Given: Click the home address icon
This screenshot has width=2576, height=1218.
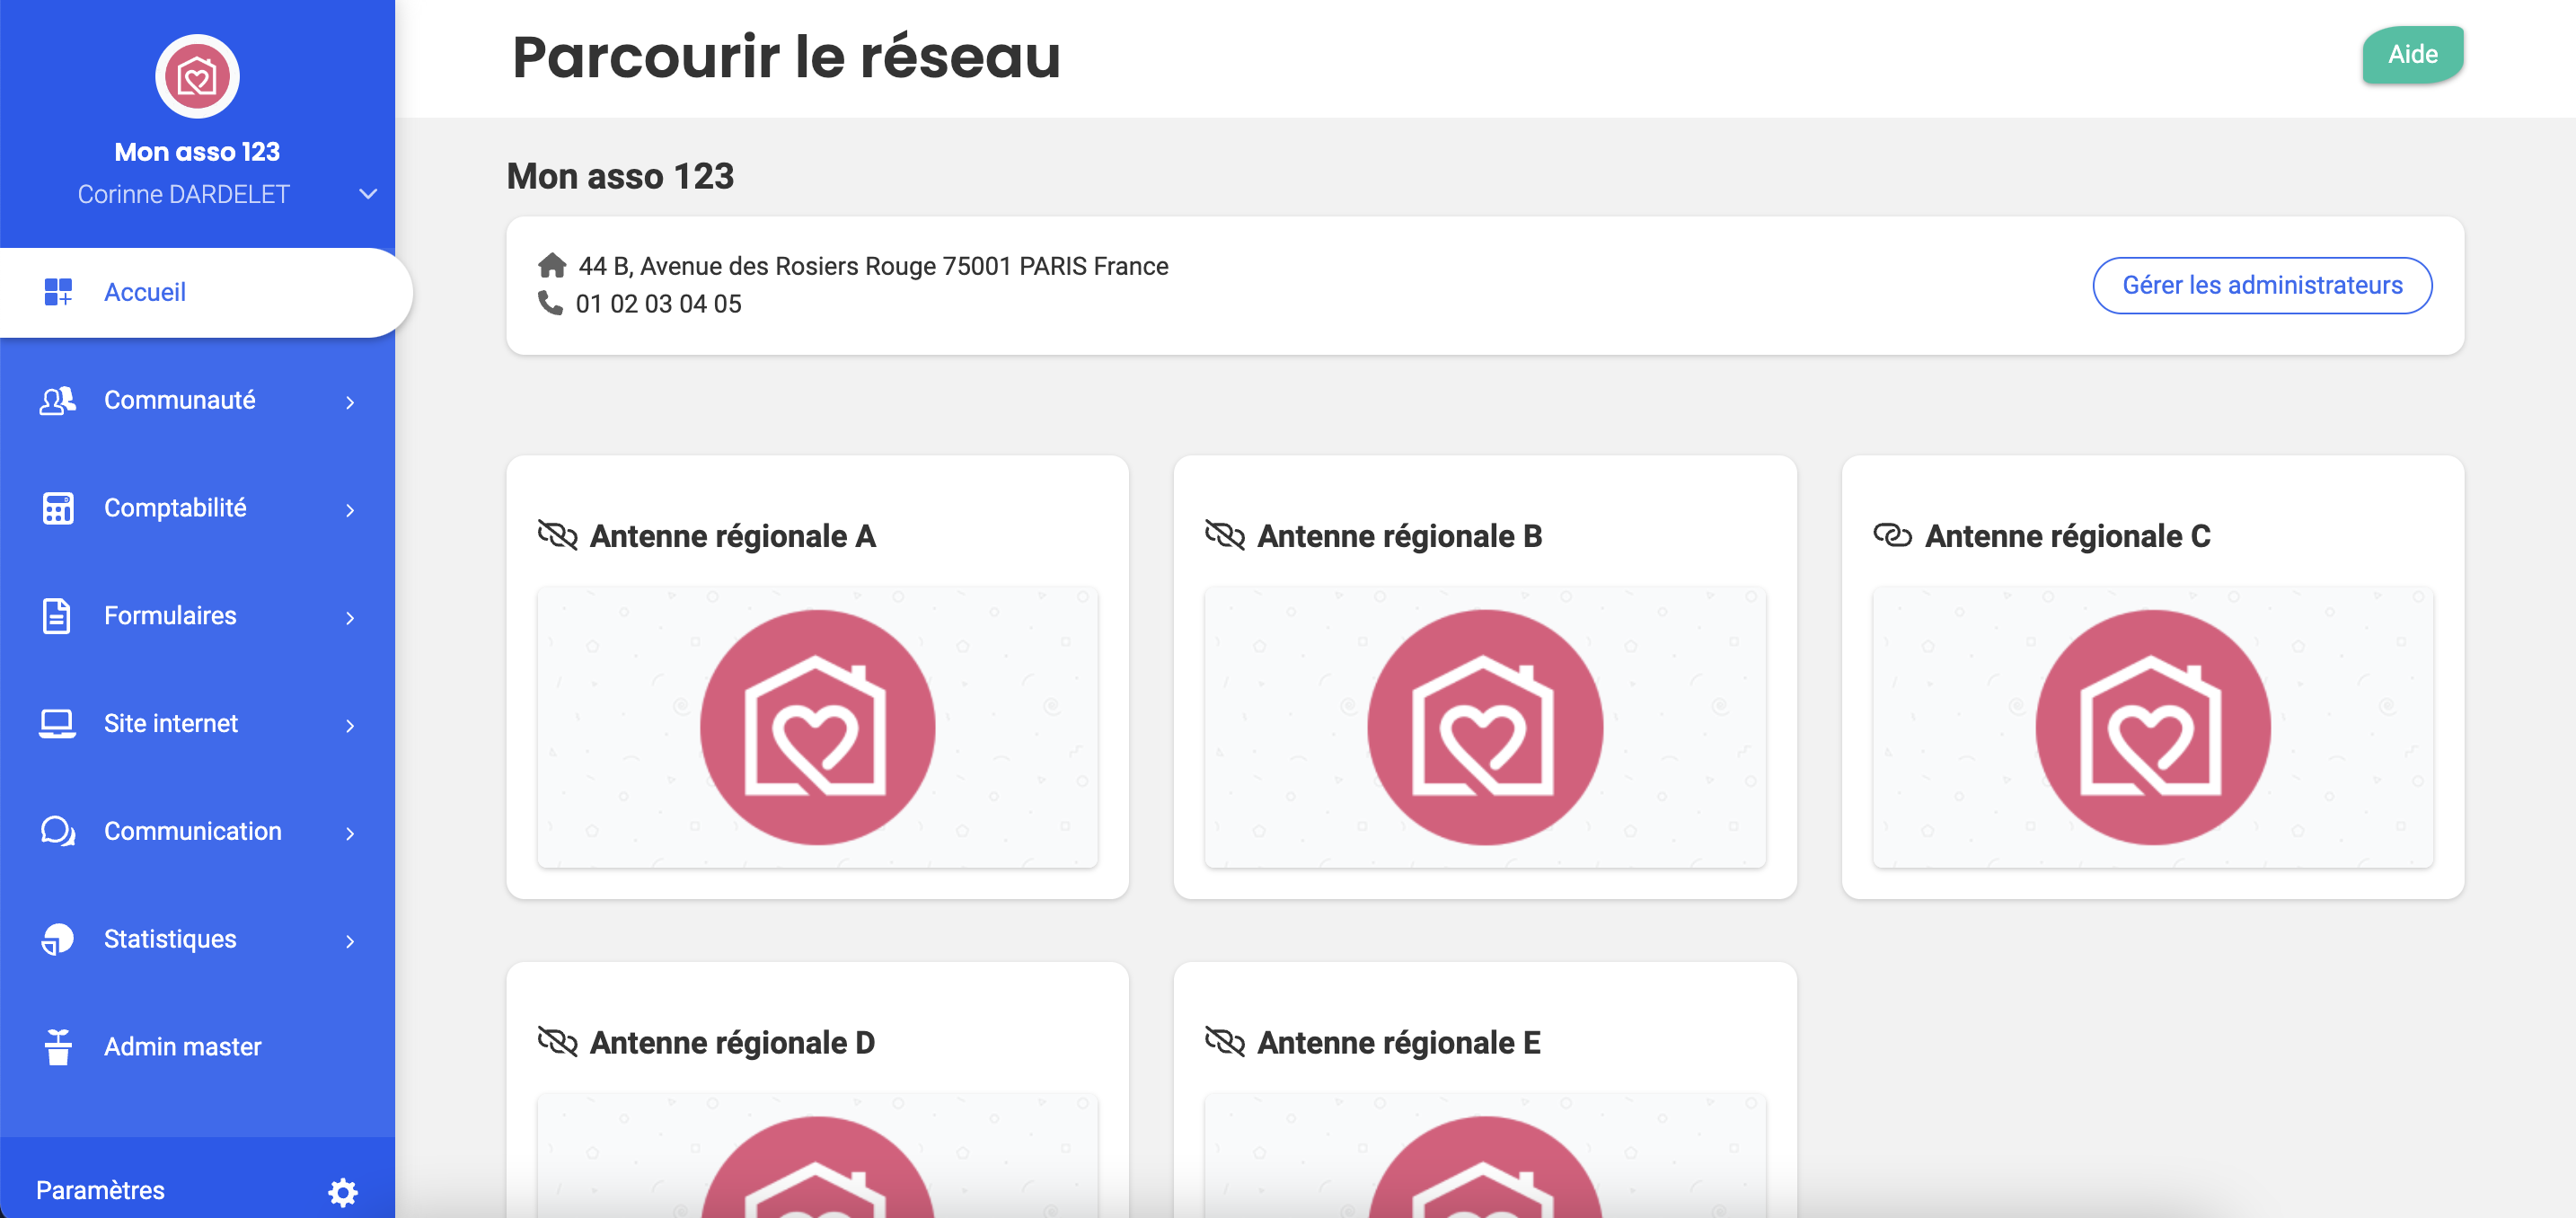Looking at the screenshot, I should [x=552, y=265].
